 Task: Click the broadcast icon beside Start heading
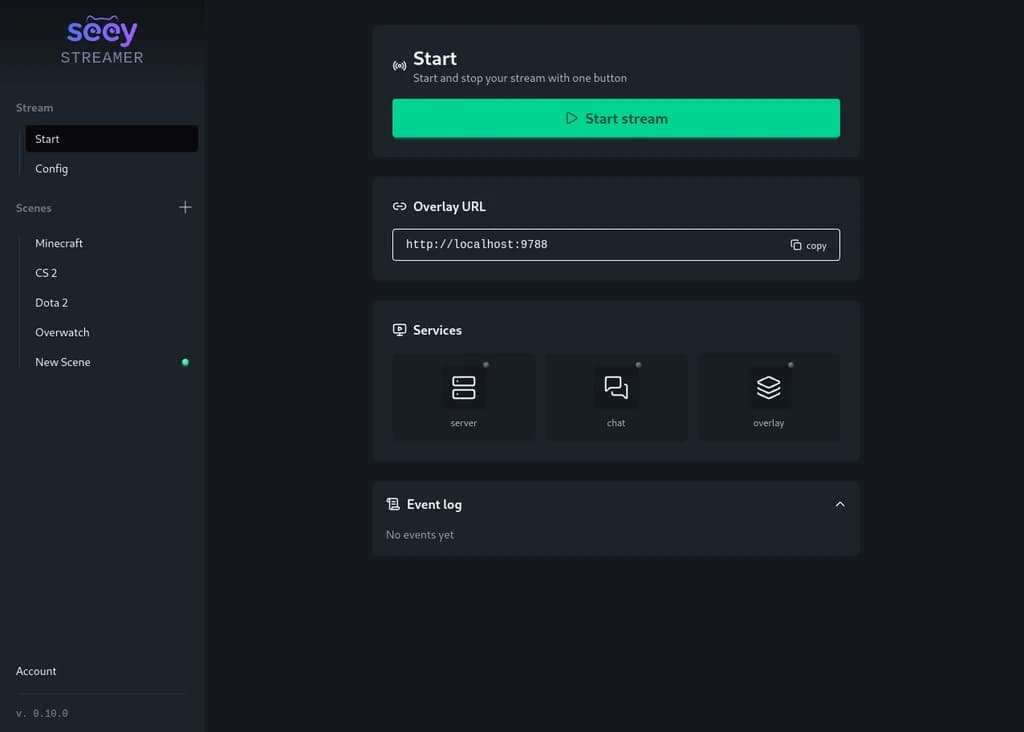pyautogui.click(x=399, y=66)
